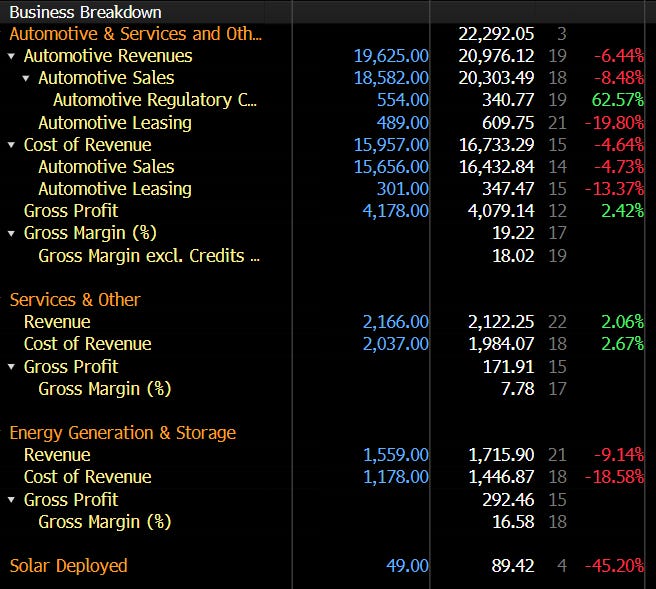Screen dimensions: 656x589
Task: Select the Solar Deployed row label
Action: tap(68, 566)
